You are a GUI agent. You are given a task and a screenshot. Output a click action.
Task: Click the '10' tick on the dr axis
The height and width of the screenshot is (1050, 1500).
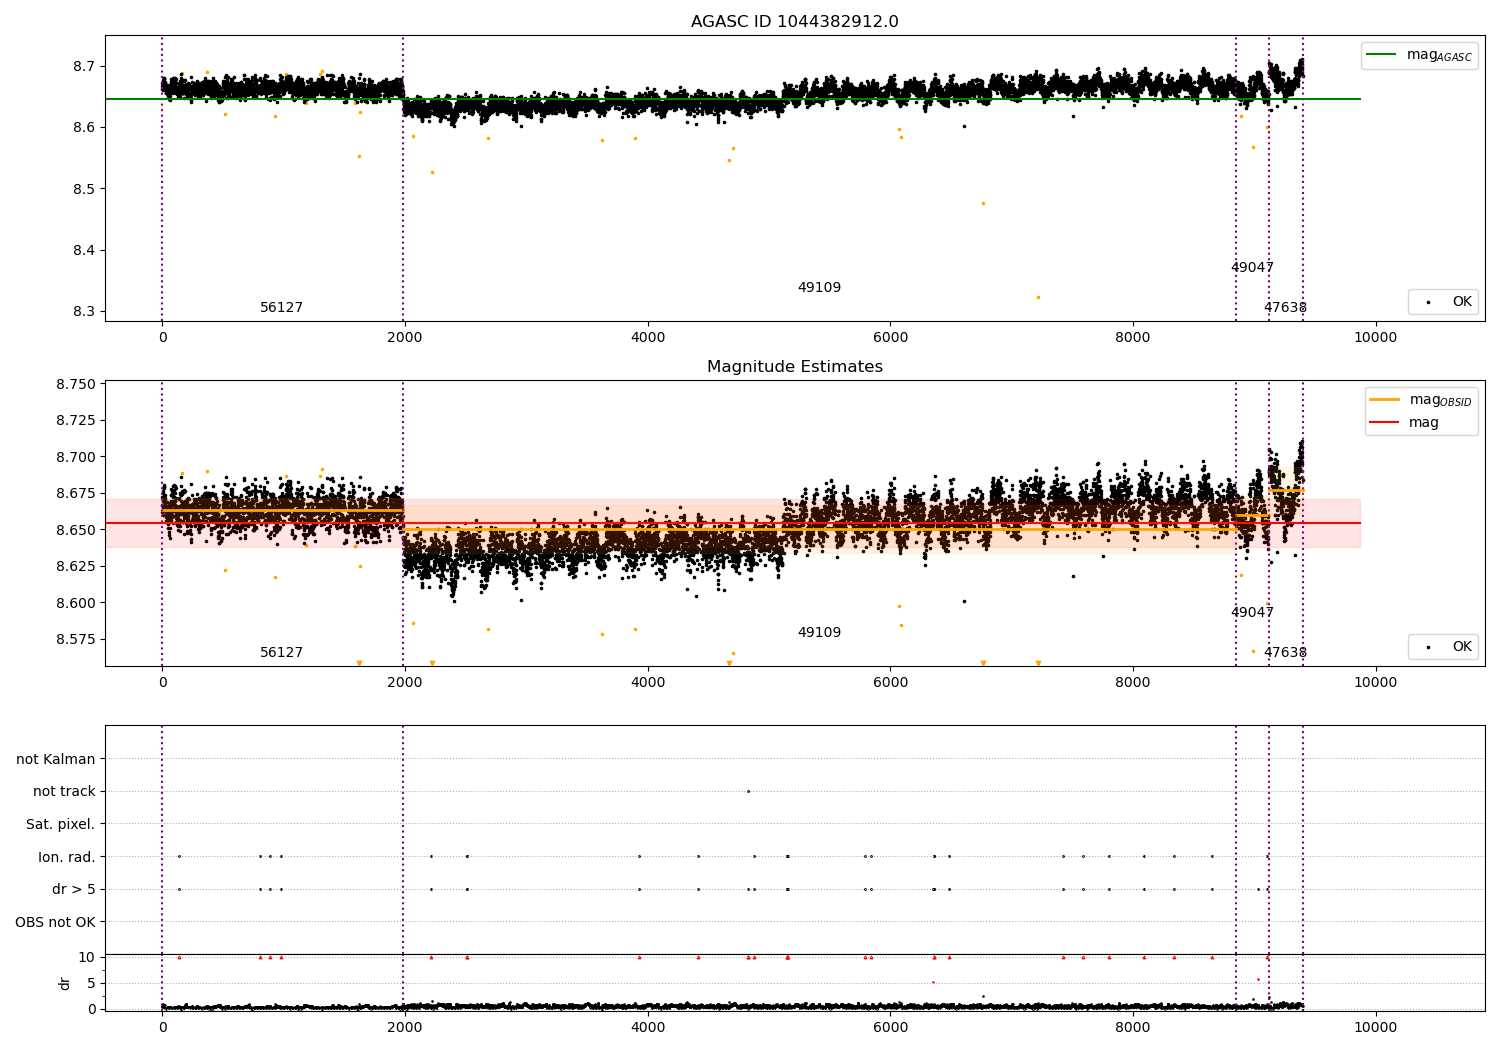(x=87, y=957)
